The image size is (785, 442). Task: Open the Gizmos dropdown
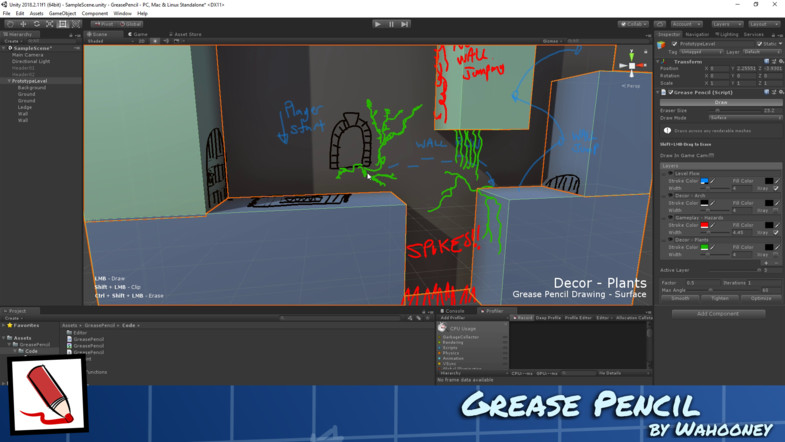[x=552, y=41]
